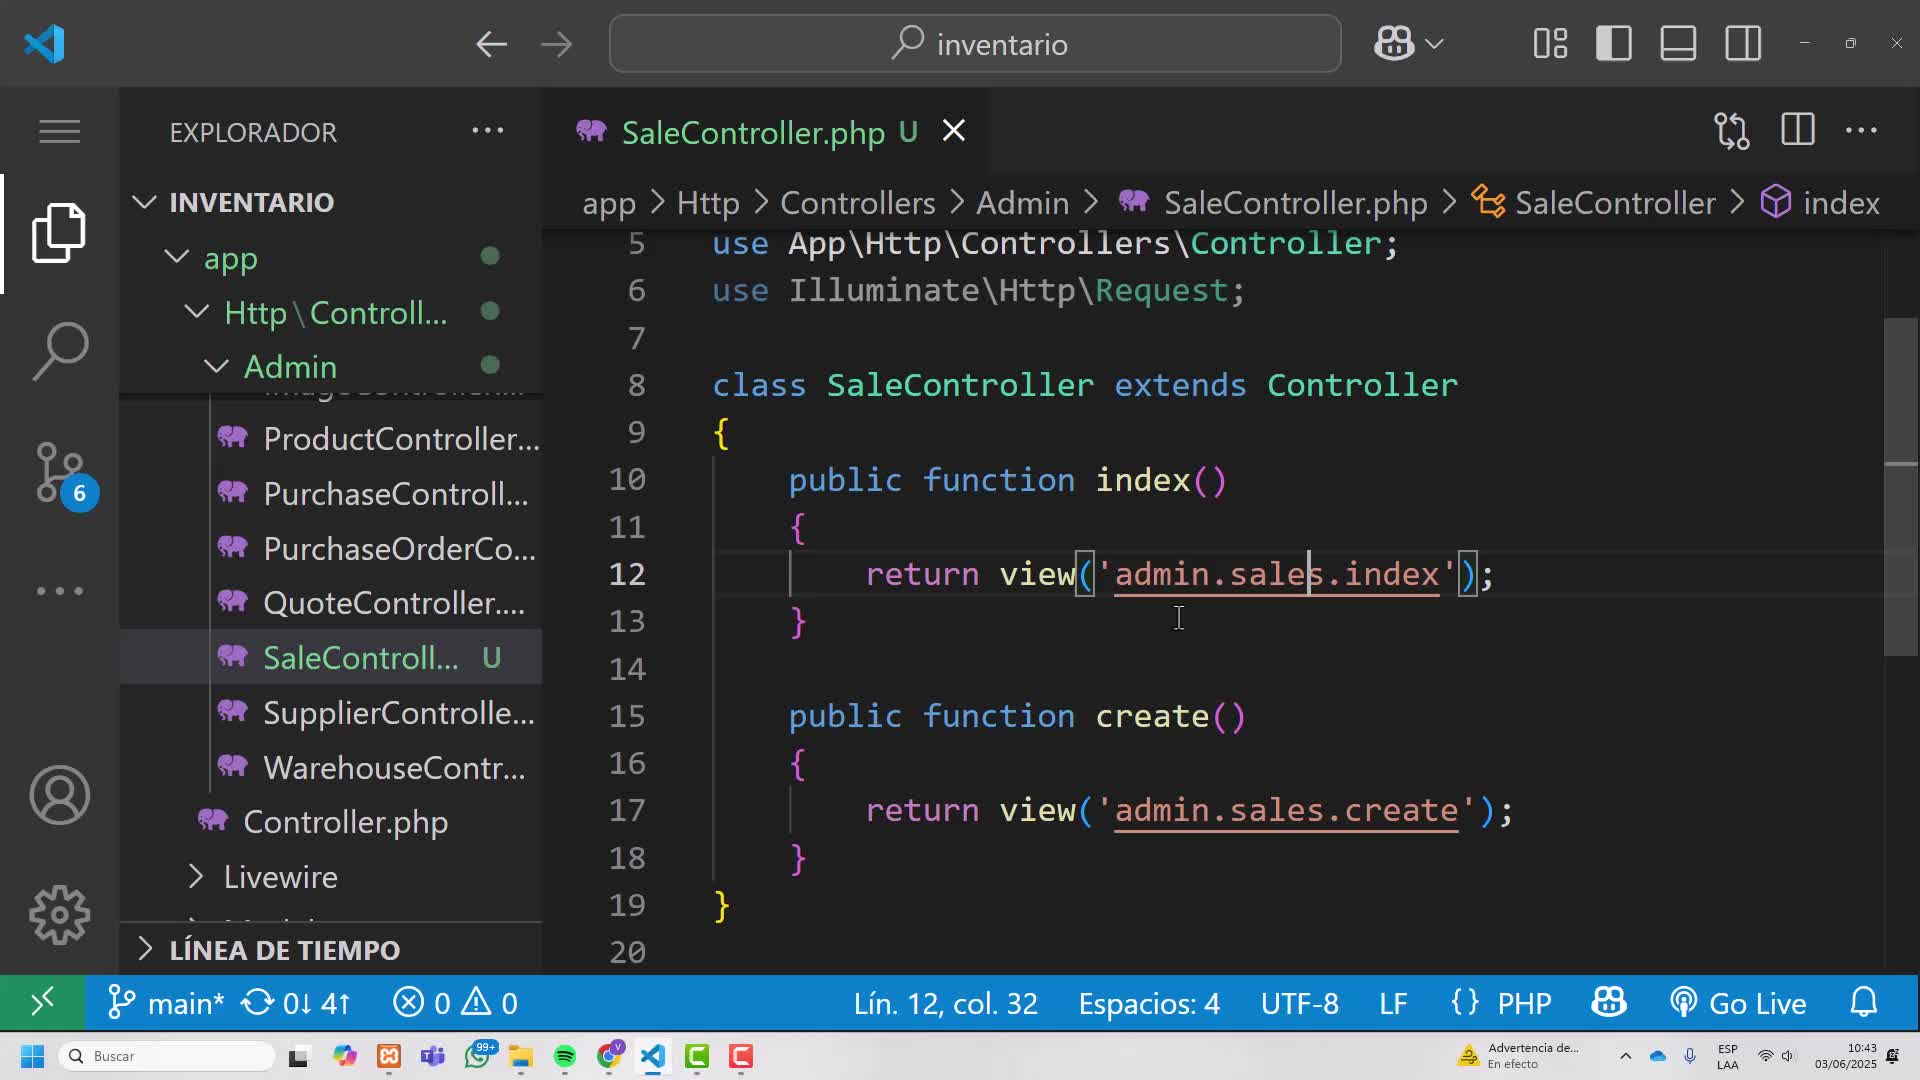Open problems panel from errors and warnings

point(455,1003)
